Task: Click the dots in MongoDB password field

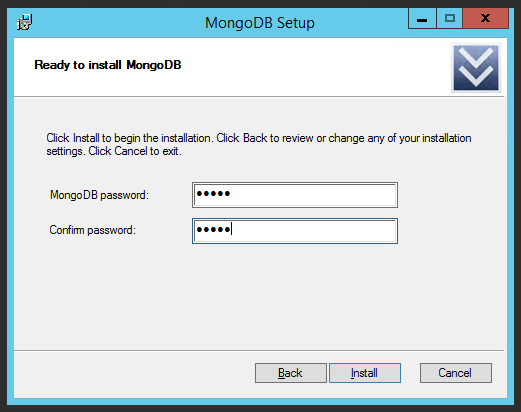Action: (213, 194)
